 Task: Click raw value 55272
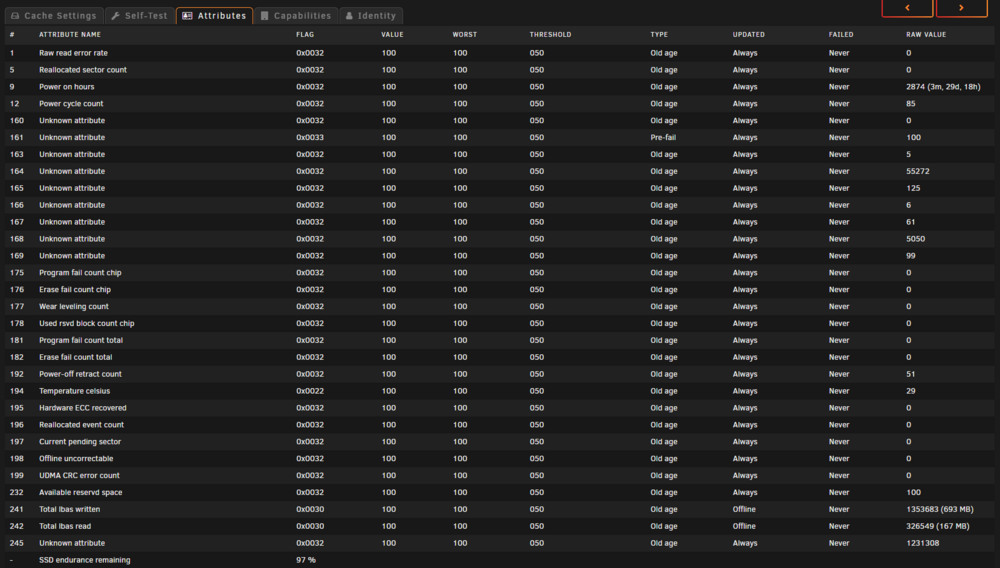pos(918,171)
